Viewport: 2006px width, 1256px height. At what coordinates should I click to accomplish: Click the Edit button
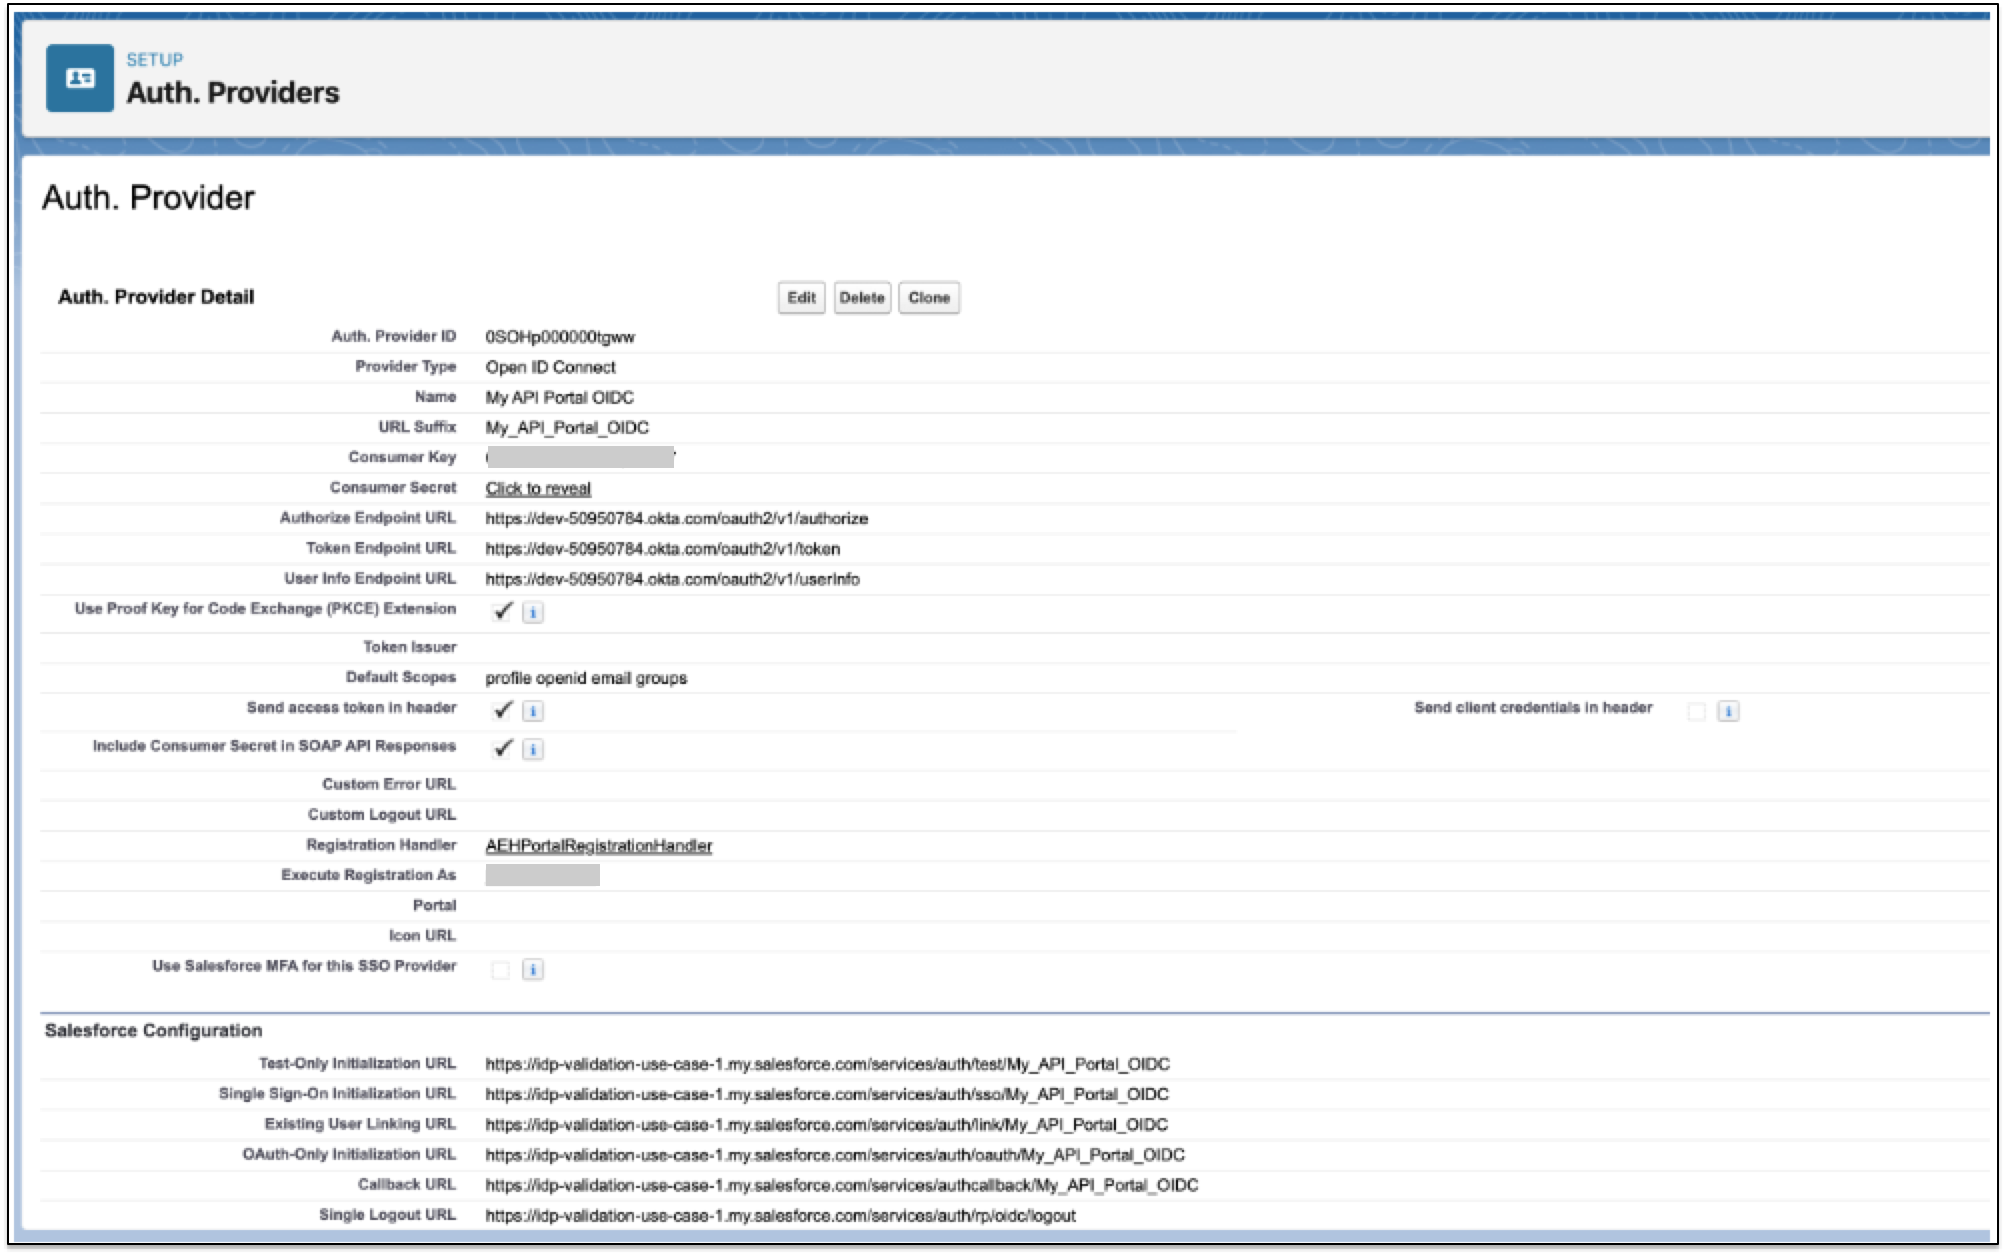pyautogui.click(x=799, y=298)
